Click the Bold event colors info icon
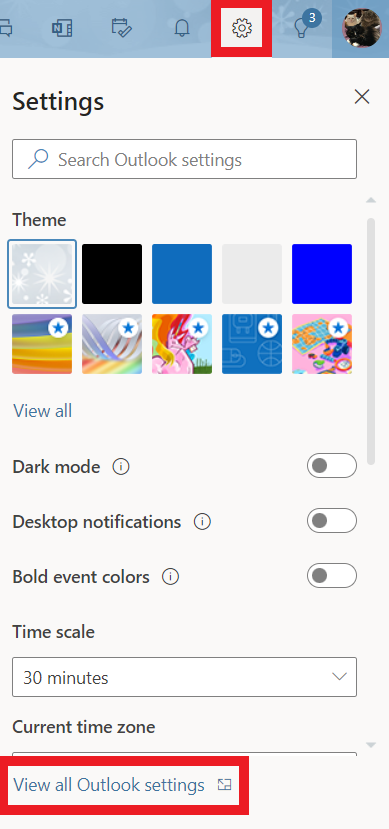This screenshot has width=389, height=829. (170, 577)
